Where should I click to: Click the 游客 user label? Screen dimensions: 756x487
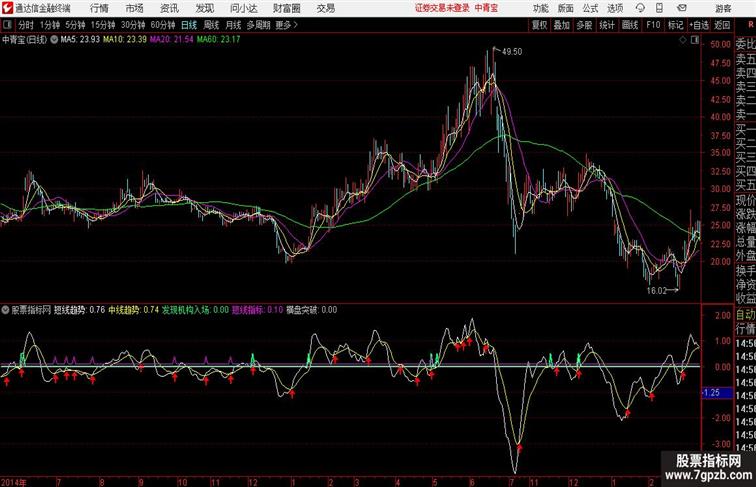(723, 8)
